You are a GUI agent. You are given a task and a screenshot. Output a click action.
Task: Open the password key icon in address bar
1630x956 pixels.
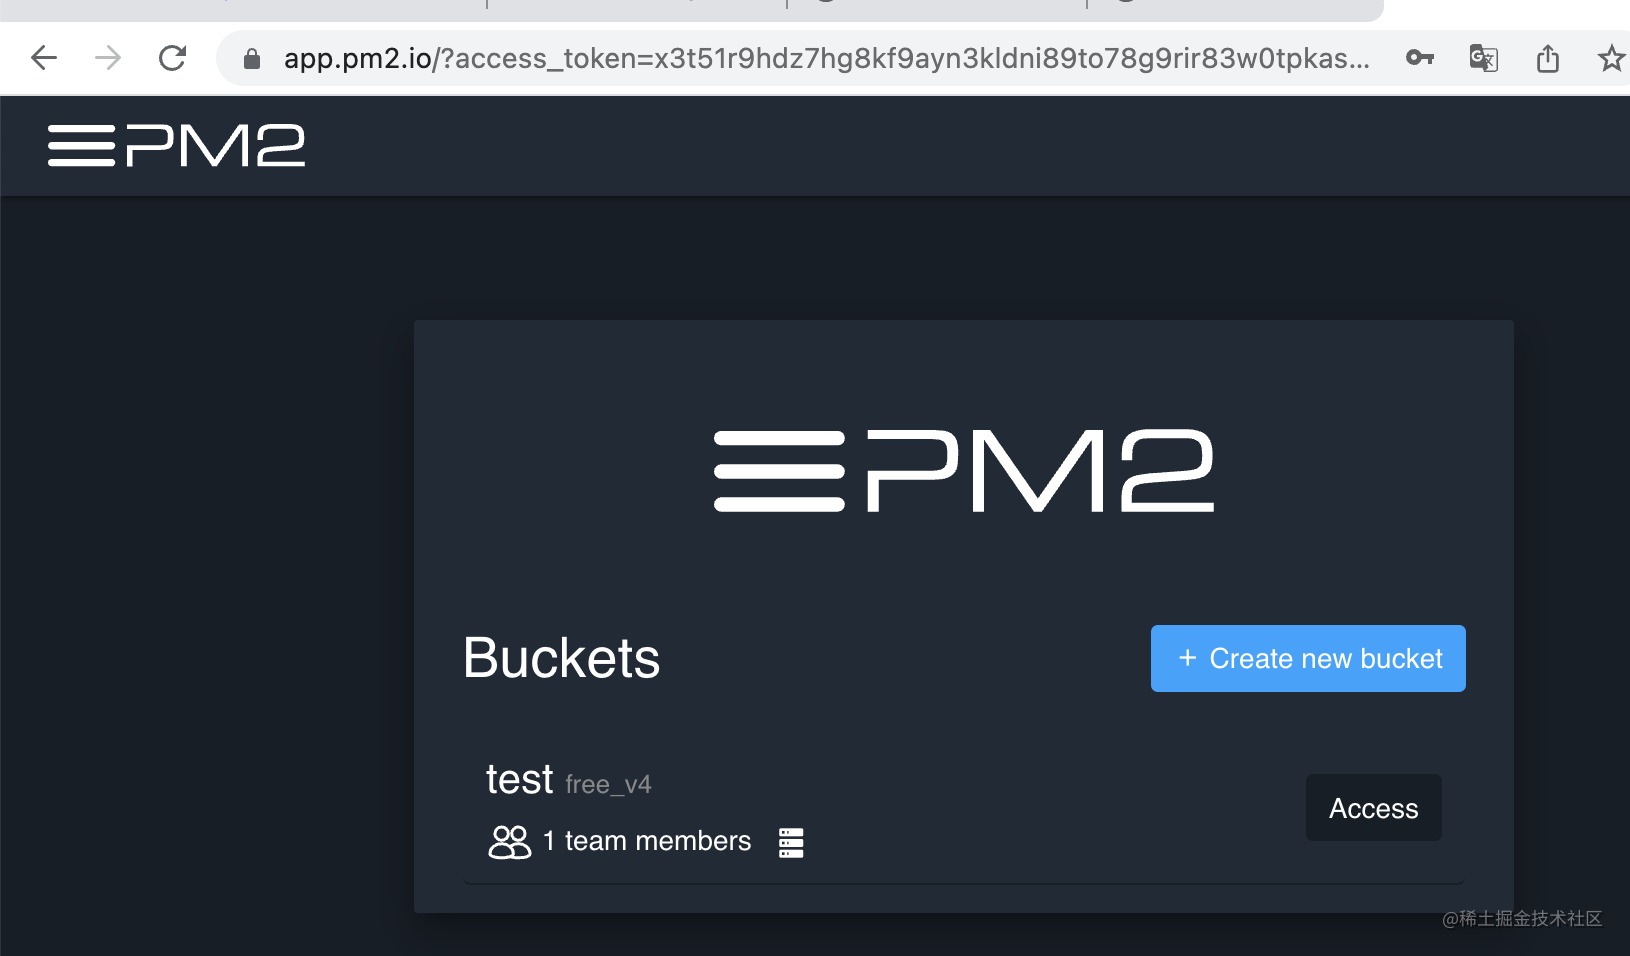[x=1420, y=58]
